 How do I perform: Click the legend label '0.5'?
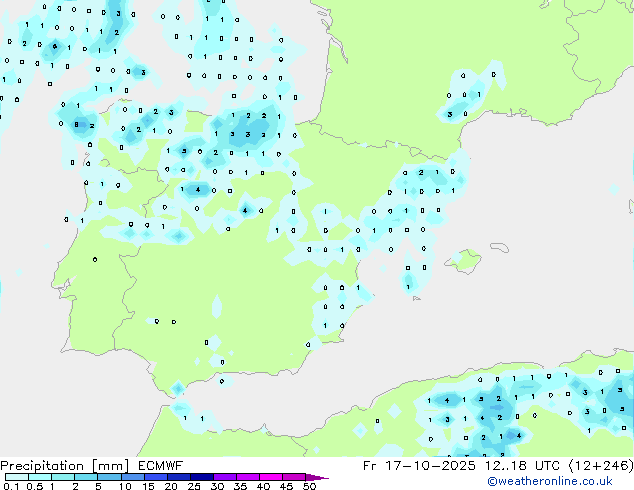35,486
